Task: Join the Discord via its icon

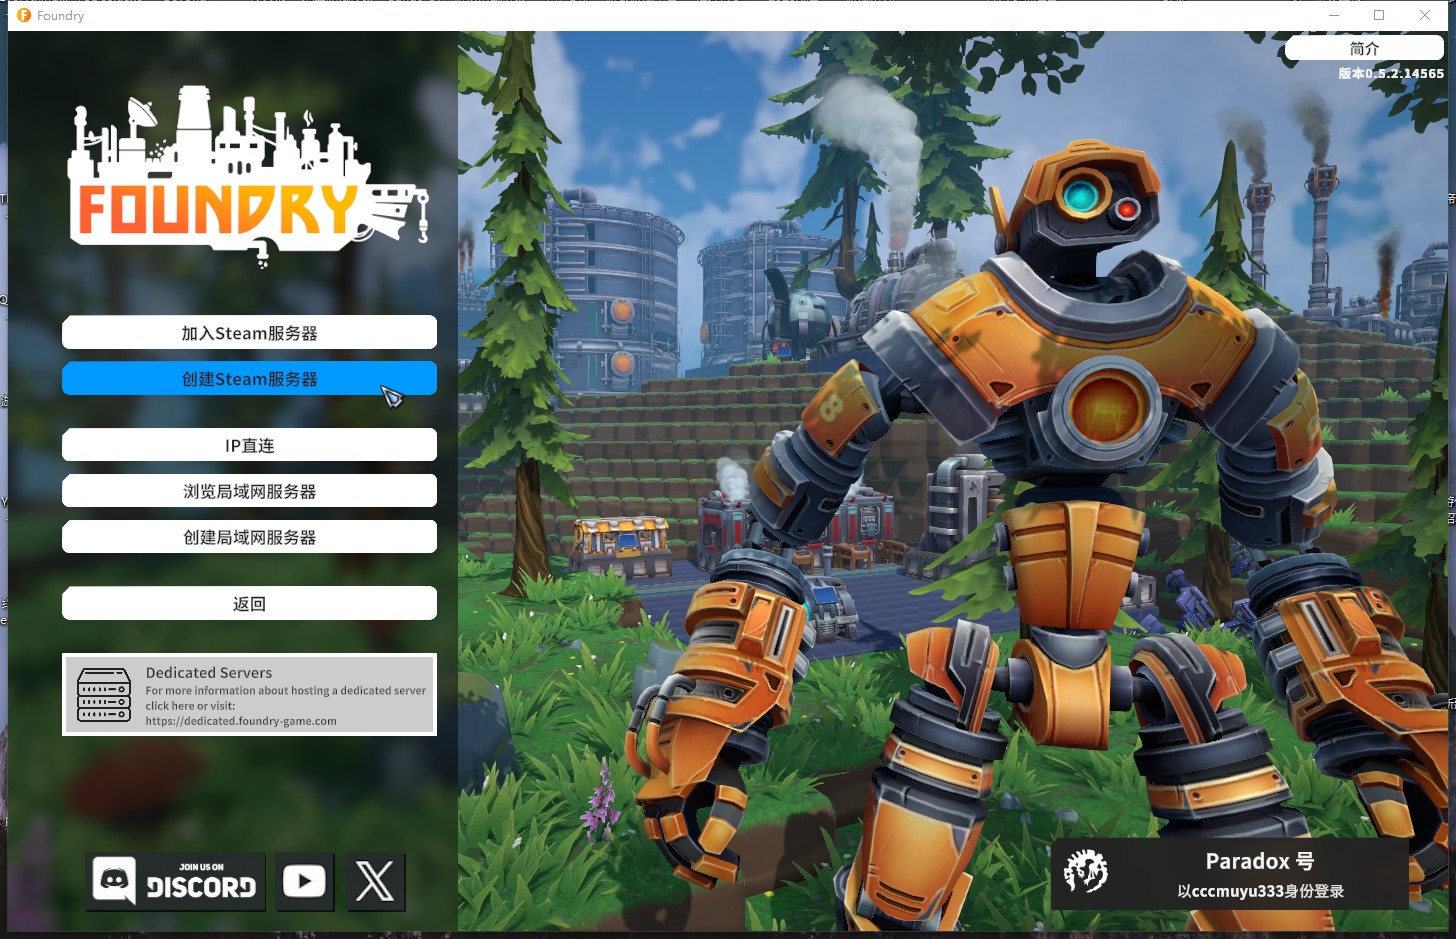Action: (x=175, y=881)
